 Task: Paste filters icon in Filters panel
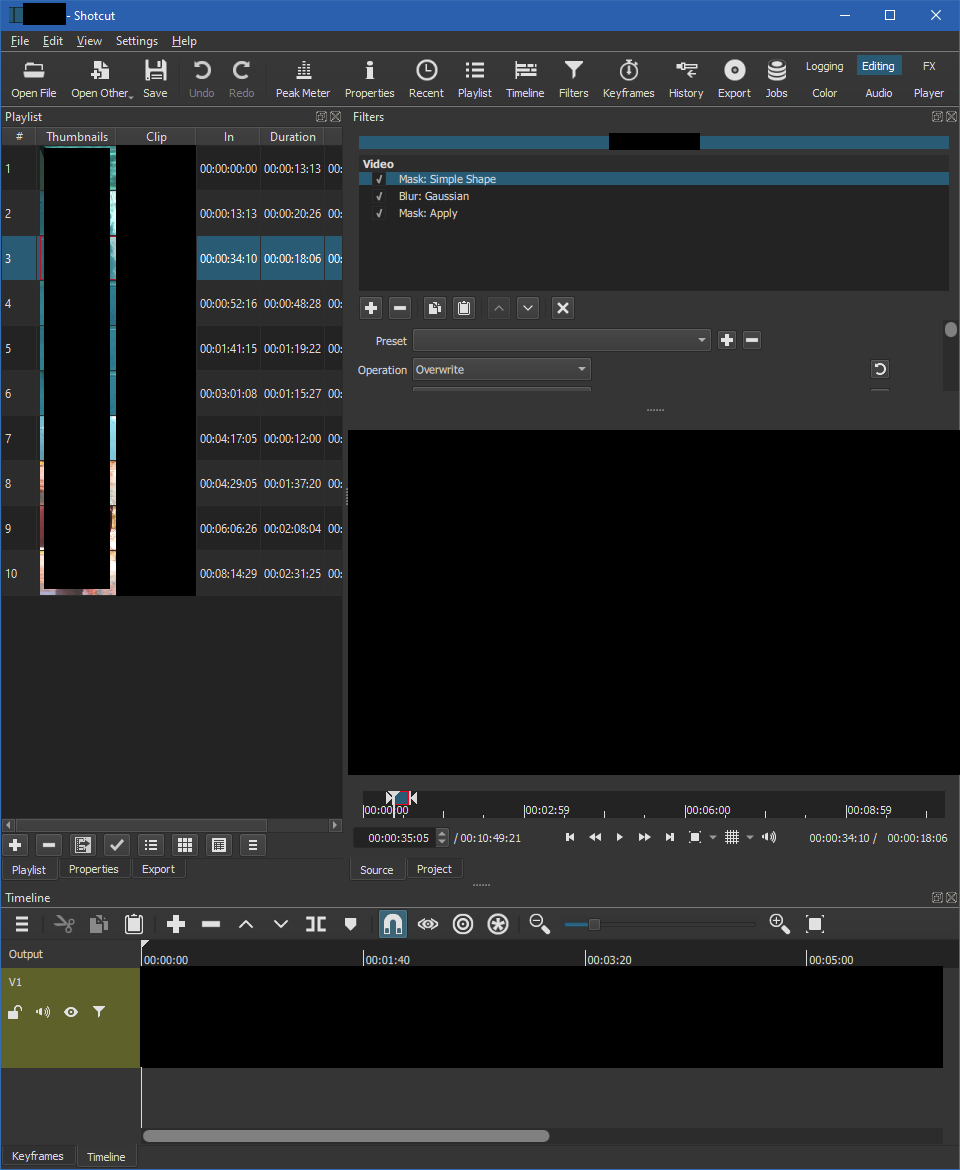464,308
